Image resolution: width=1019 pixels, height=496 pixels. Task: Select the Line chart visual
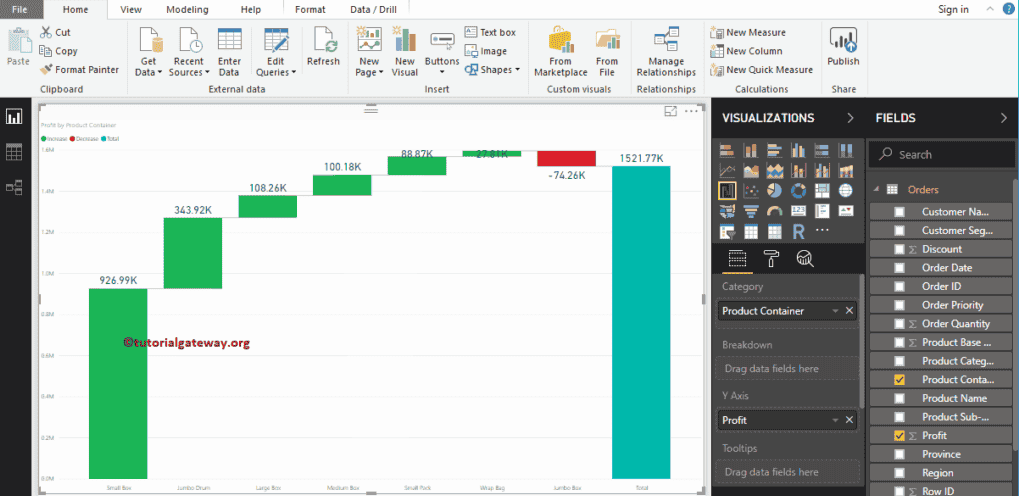click(x=727, y=170)
